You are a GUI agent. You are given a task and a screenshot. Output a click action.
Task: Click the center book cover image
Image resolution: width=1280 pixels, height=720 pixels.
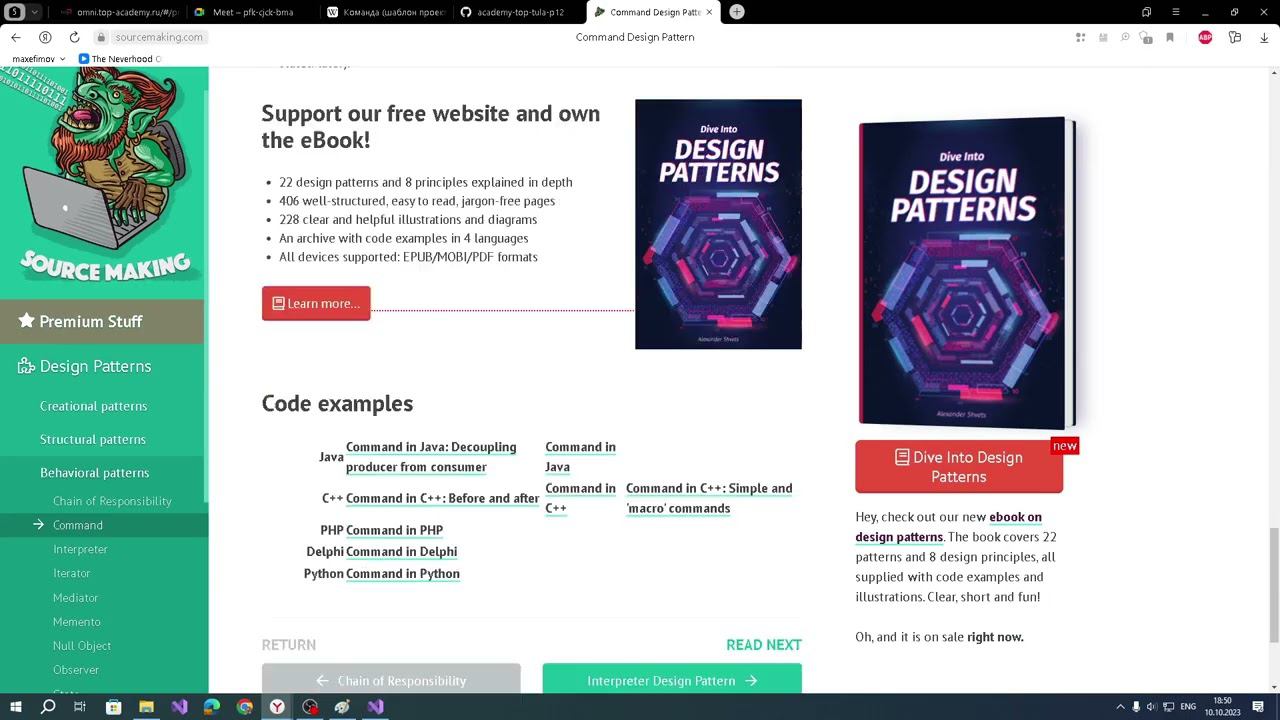(x=718, y=224)
